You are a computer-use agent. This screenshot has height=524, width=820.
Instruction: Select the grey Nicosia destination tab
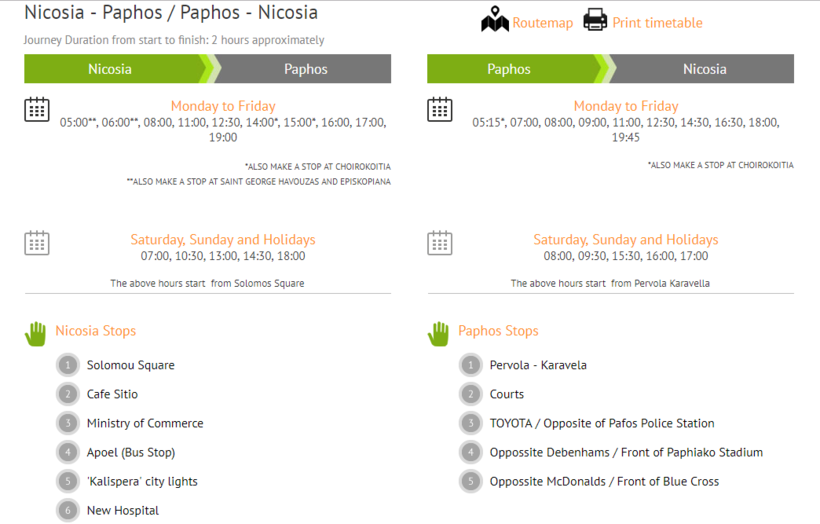tap(704, 69)
